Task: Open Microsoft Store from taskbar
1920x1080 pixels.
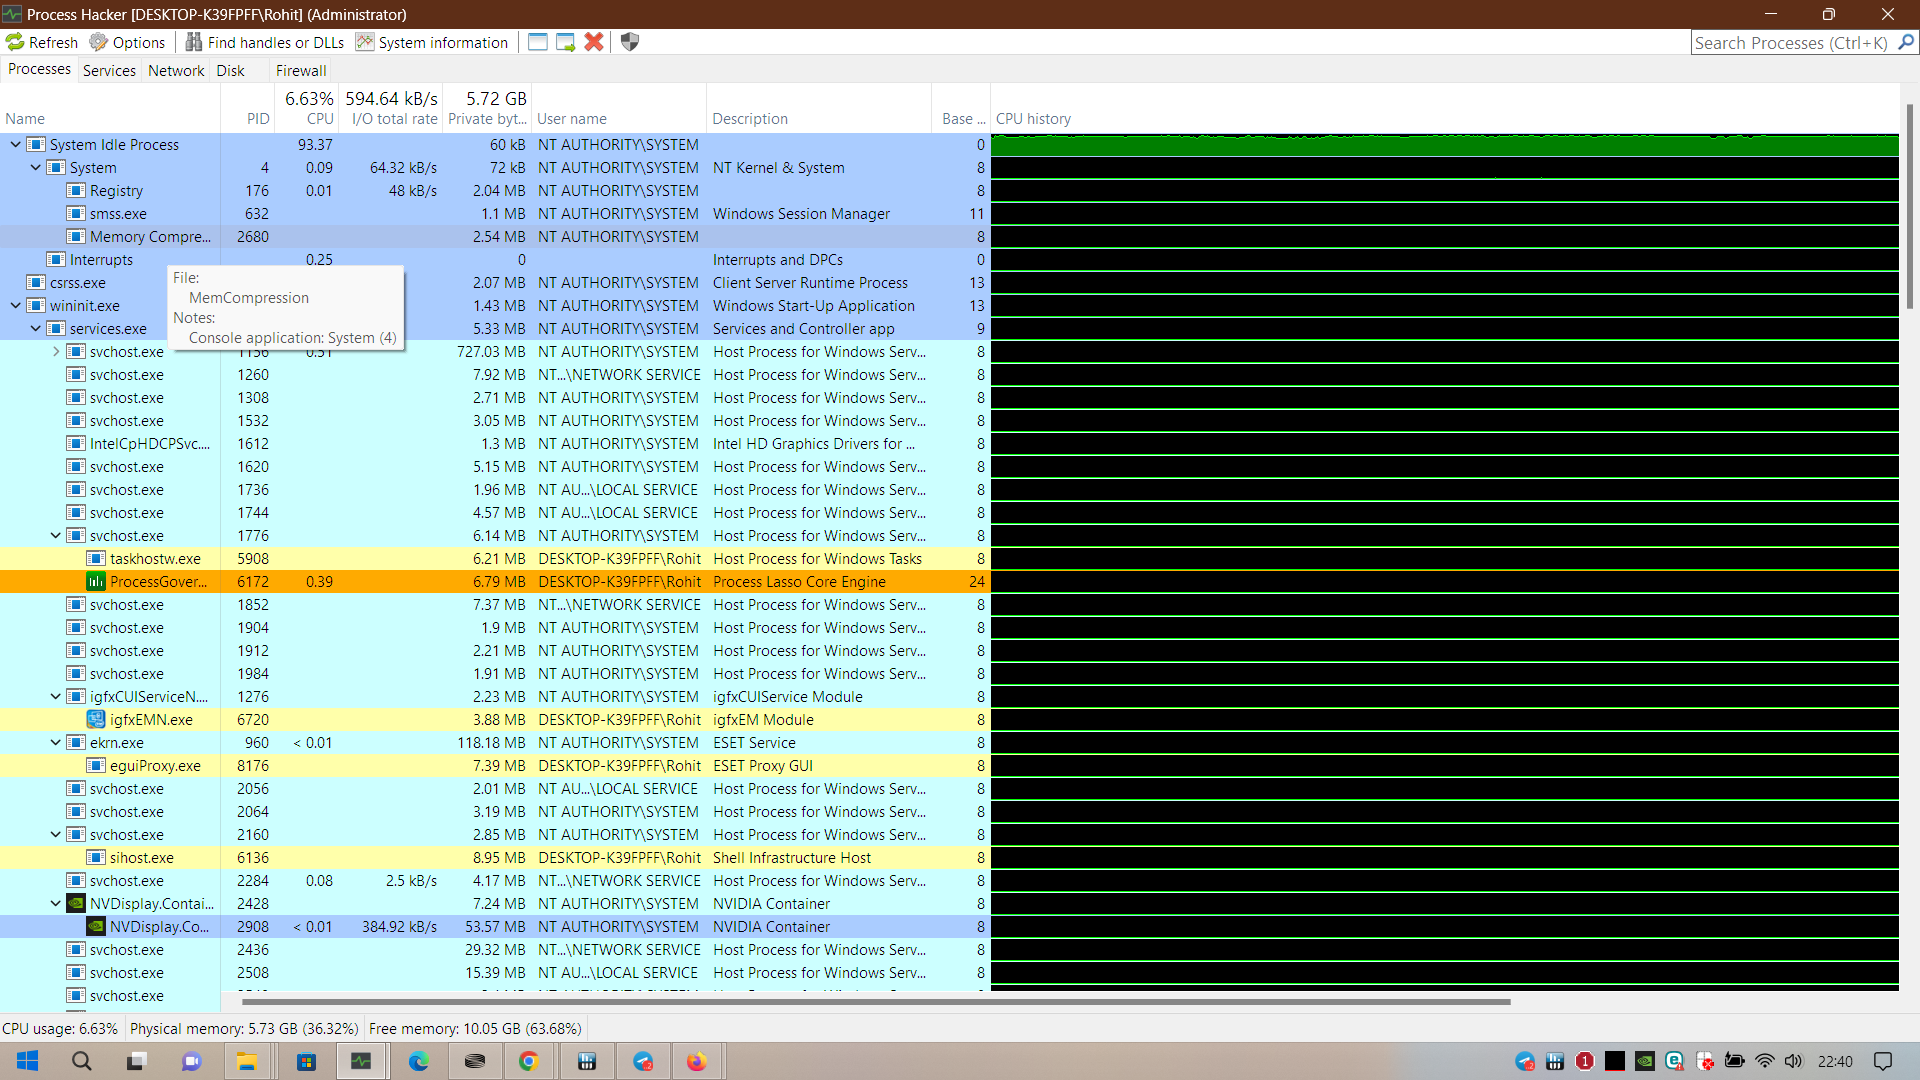Action: 306,1061
